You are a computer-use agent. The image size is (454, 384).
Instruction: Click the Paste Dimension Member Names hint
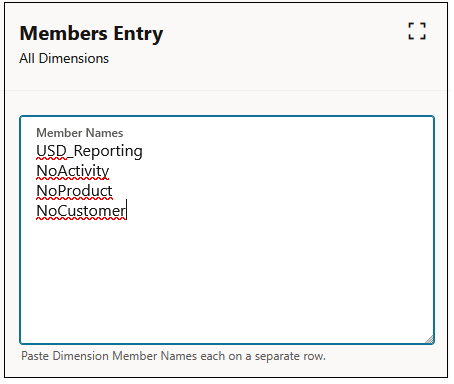173,356
